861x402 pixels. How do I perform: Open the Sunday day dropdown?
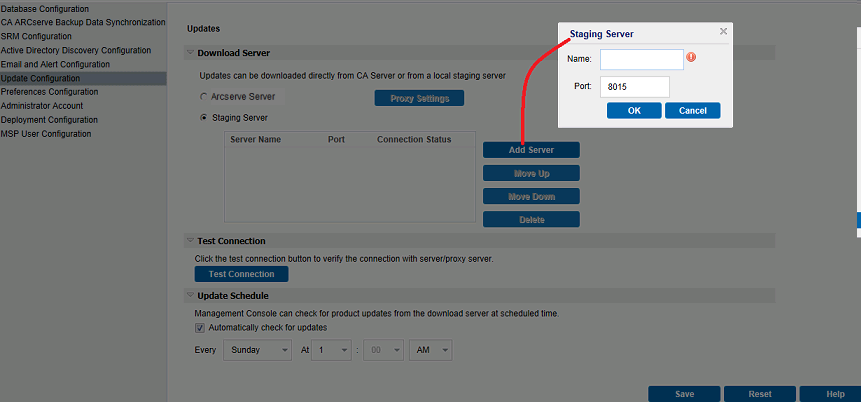(x=258, y=350)
